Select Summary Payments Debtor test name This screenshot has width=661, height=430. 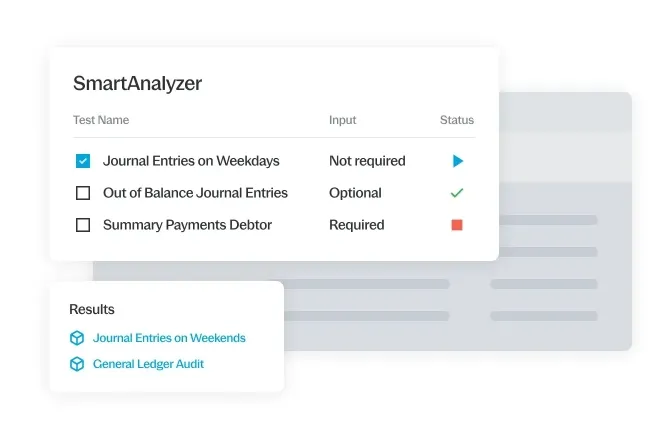point(188,225)
